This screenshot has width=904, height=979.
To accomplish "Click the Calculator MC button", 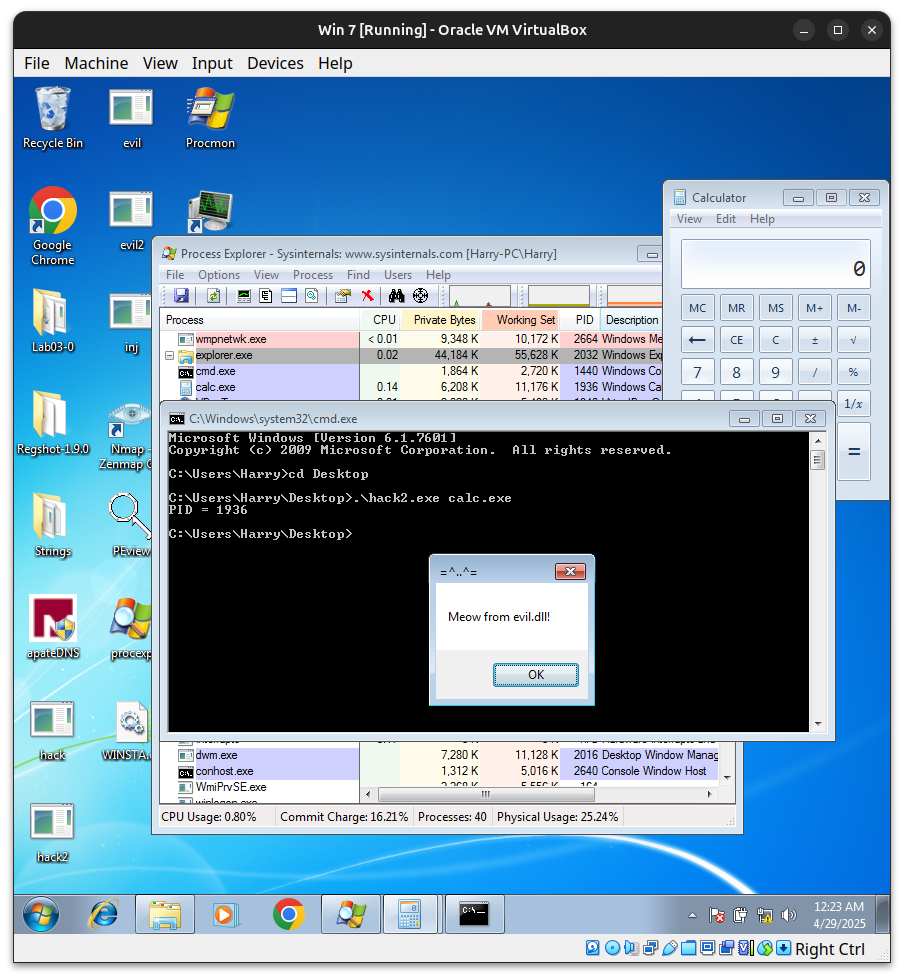I will click(697, 308).
